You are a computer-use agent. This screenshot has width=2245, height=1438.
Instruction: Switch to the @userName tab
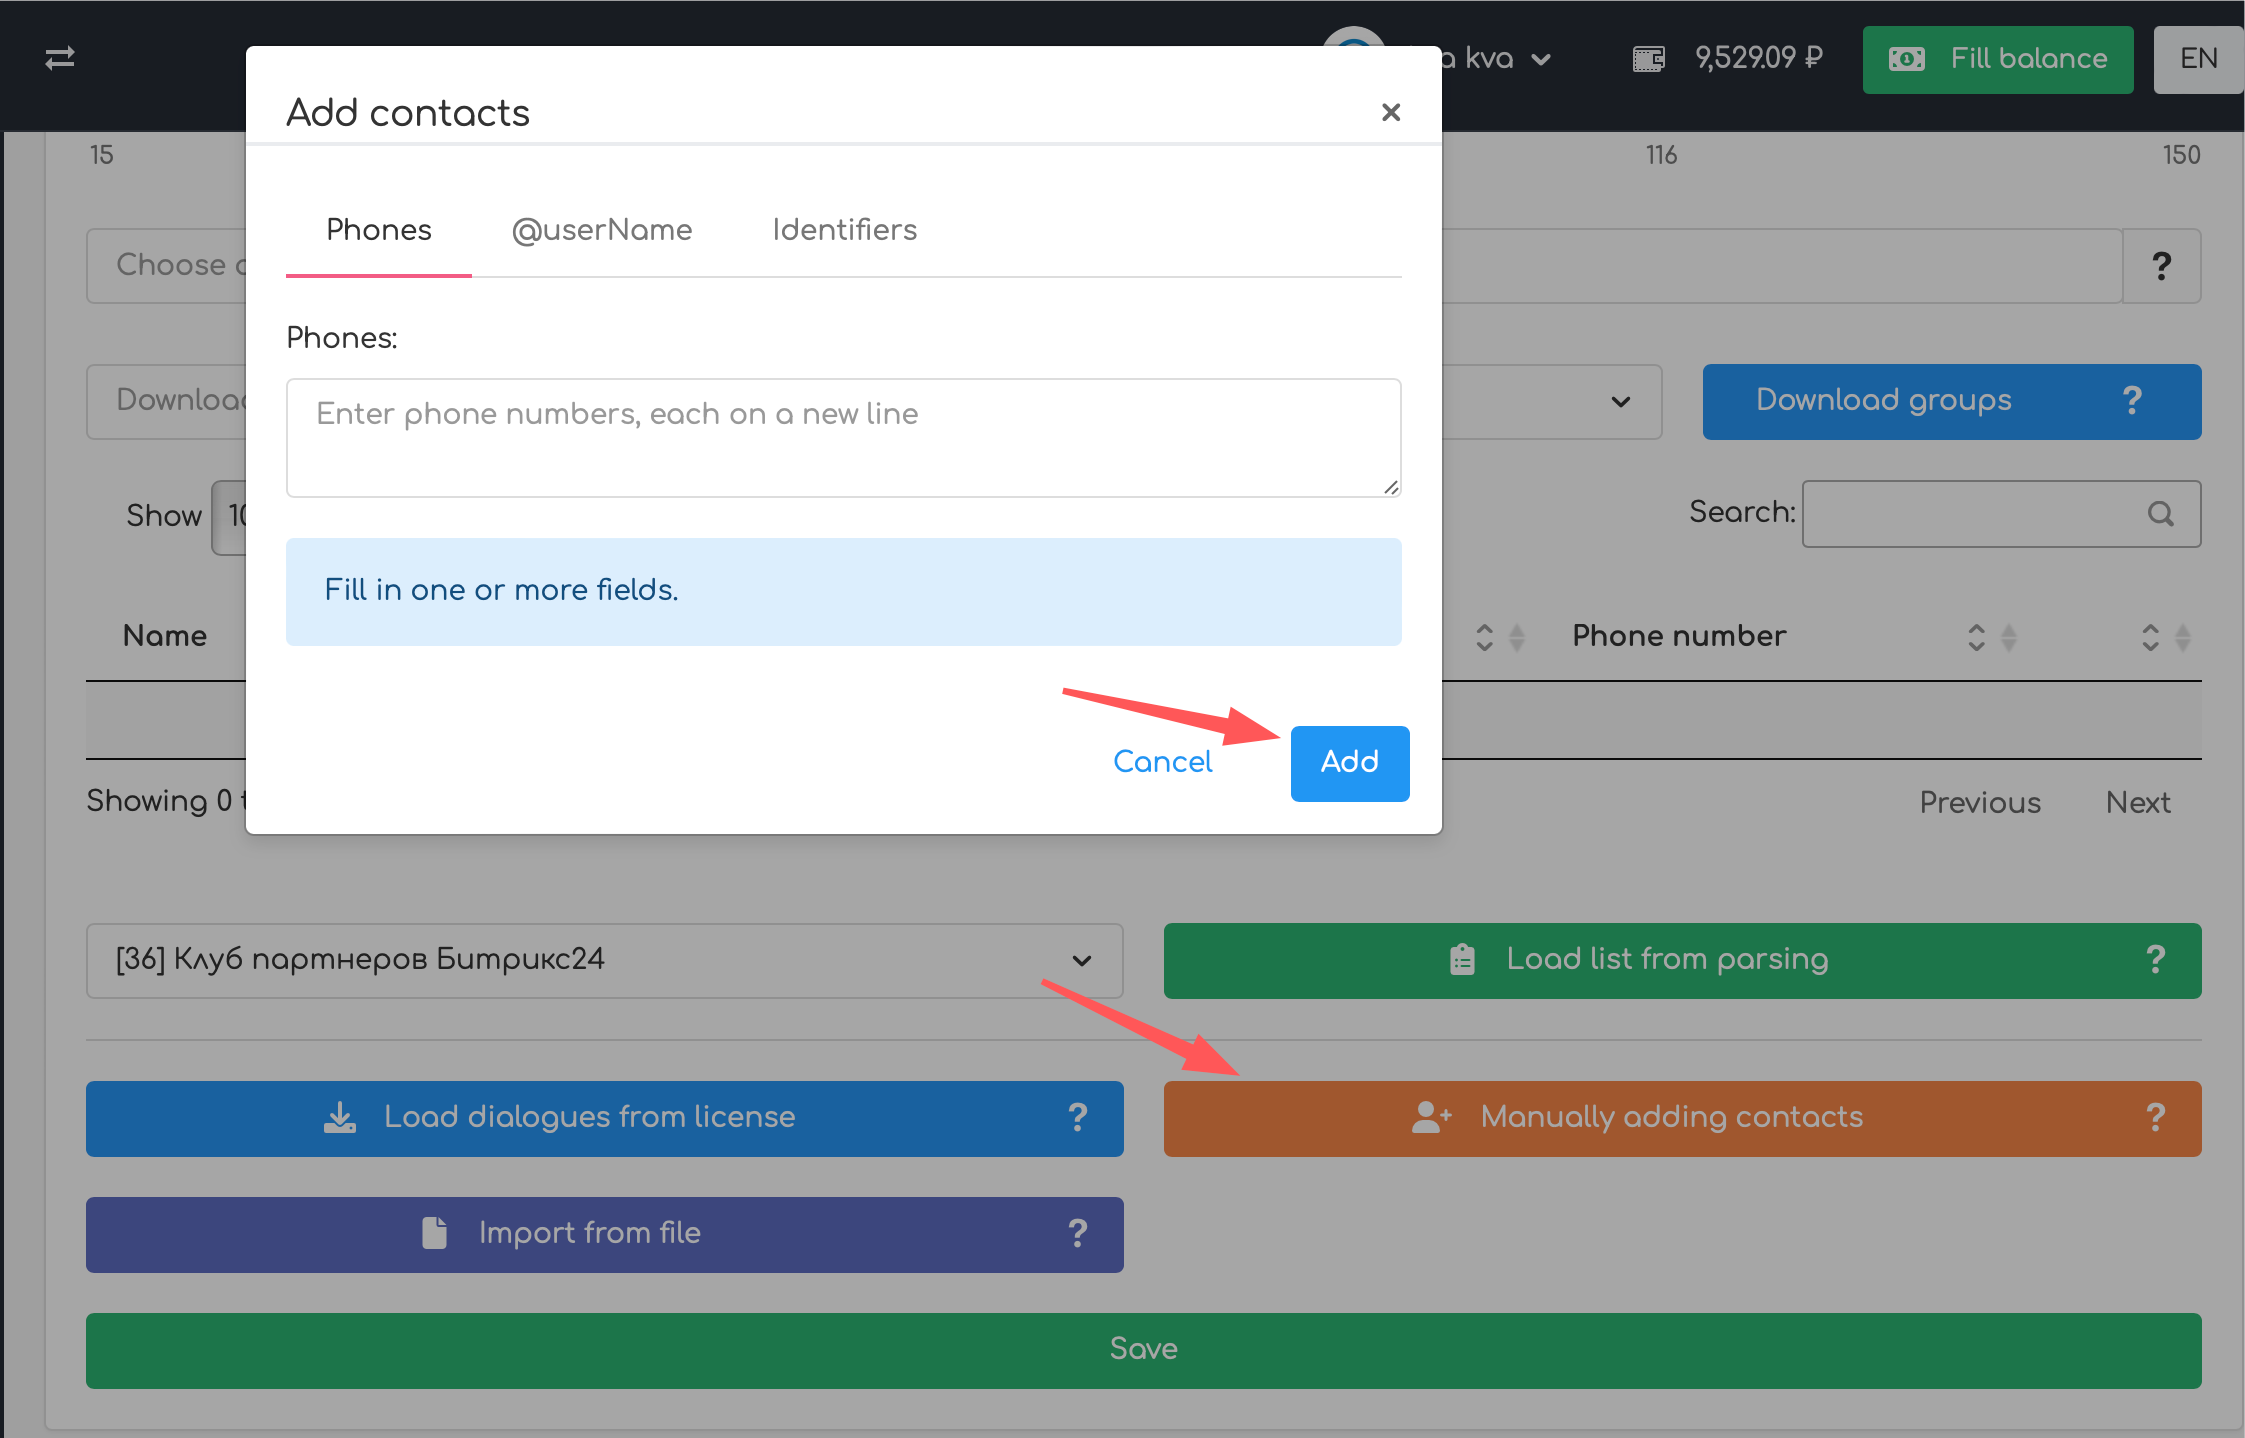point(601,230)
